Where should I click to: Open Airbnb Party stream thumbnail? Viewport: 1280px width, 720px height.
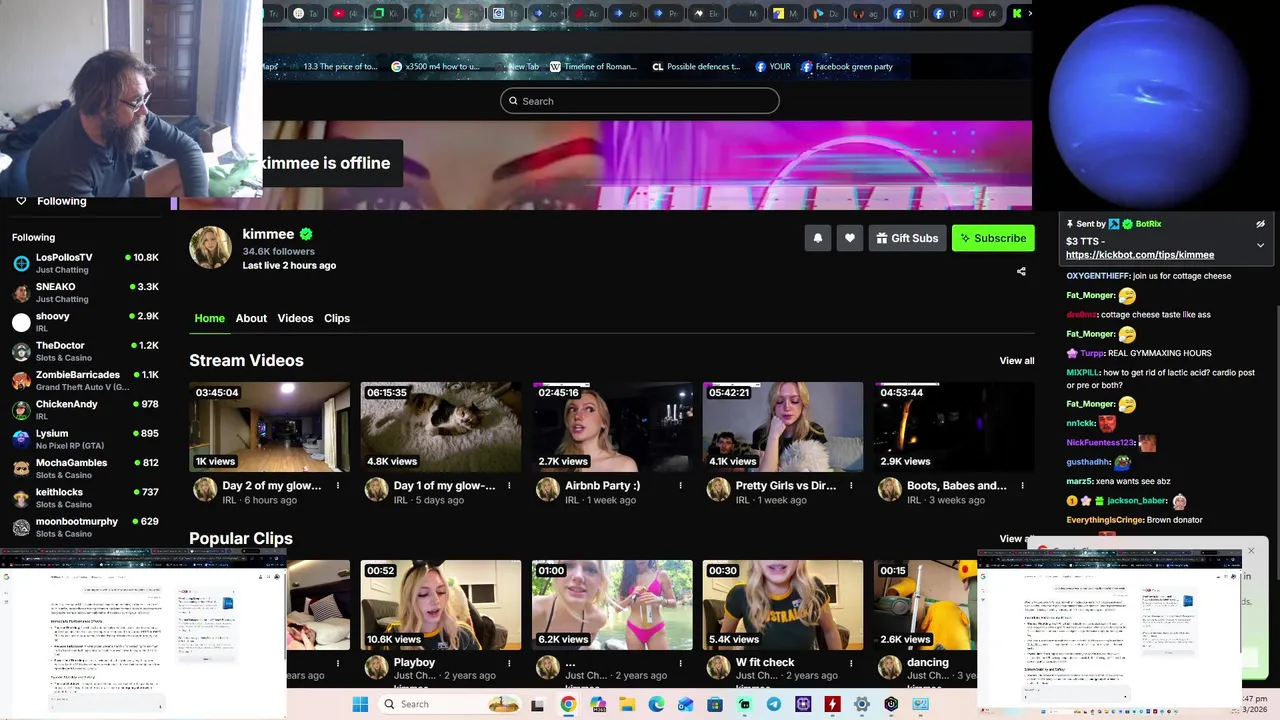[x=612, y=427]
